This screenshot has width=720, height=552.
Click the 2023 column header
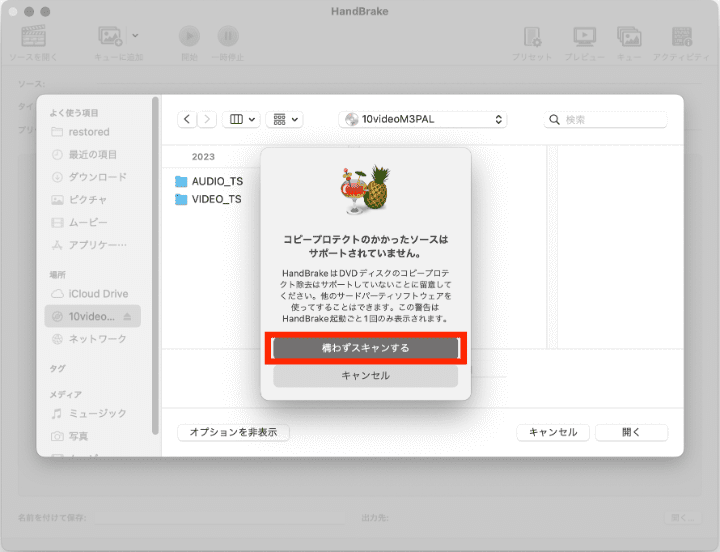pos(203,157)
